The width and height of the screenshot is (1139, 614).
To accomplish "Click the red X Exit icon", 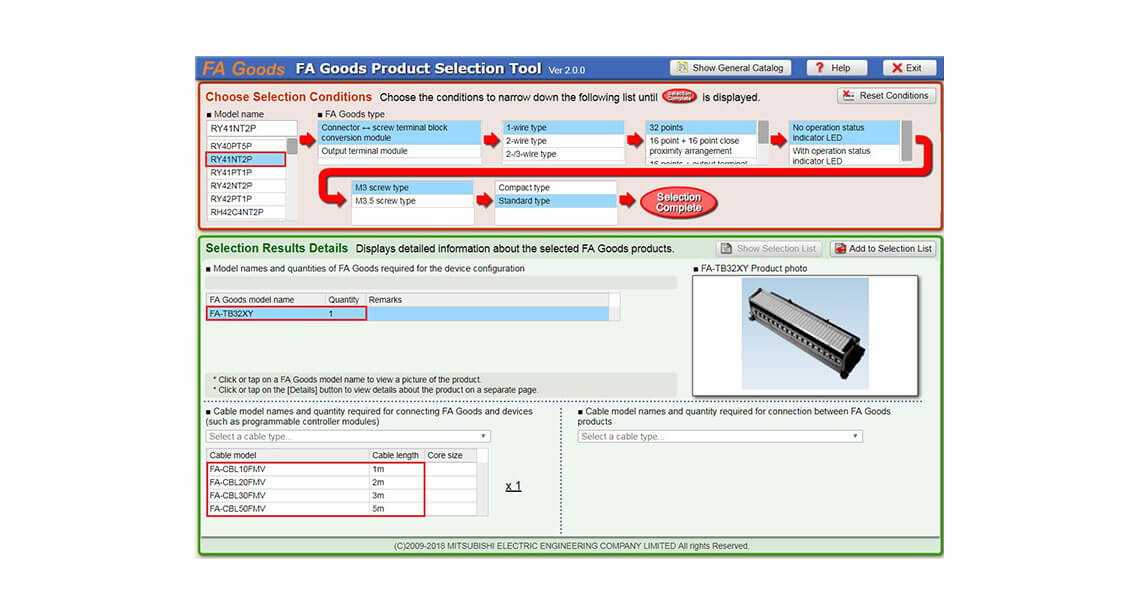I will (x=908, y=67).
